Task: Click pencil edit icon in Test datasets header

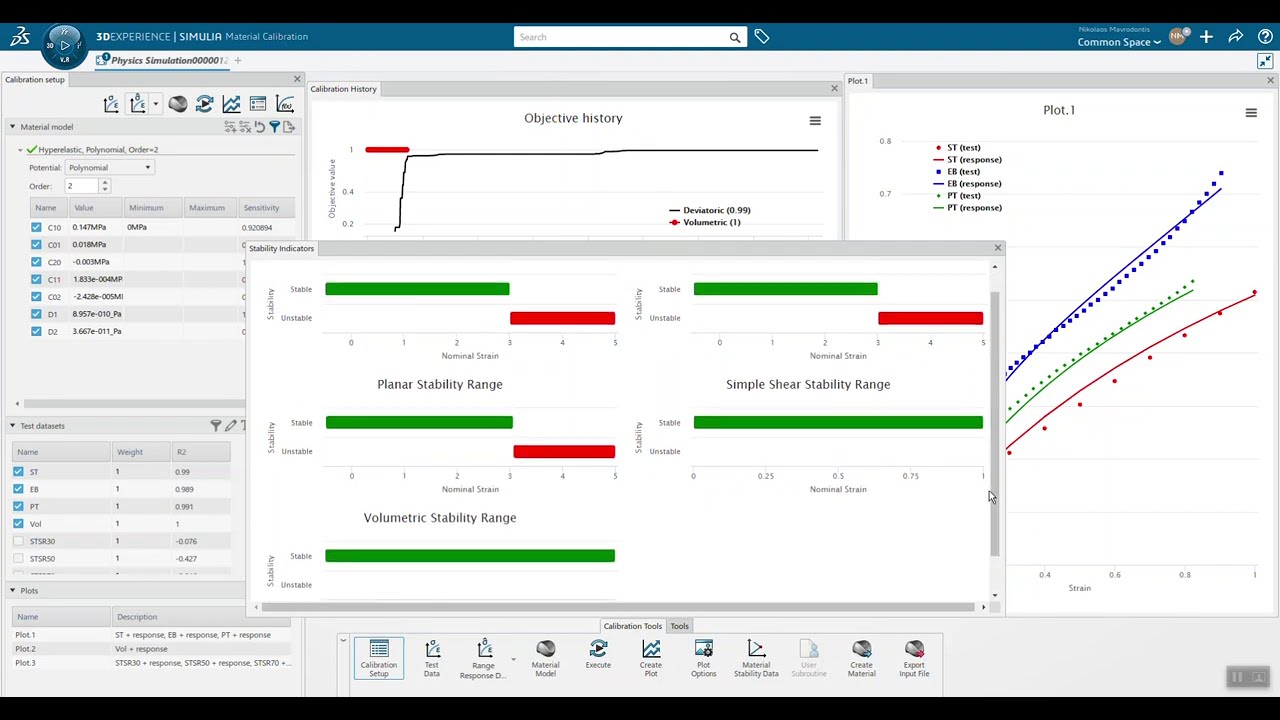Action: [231, 426]
